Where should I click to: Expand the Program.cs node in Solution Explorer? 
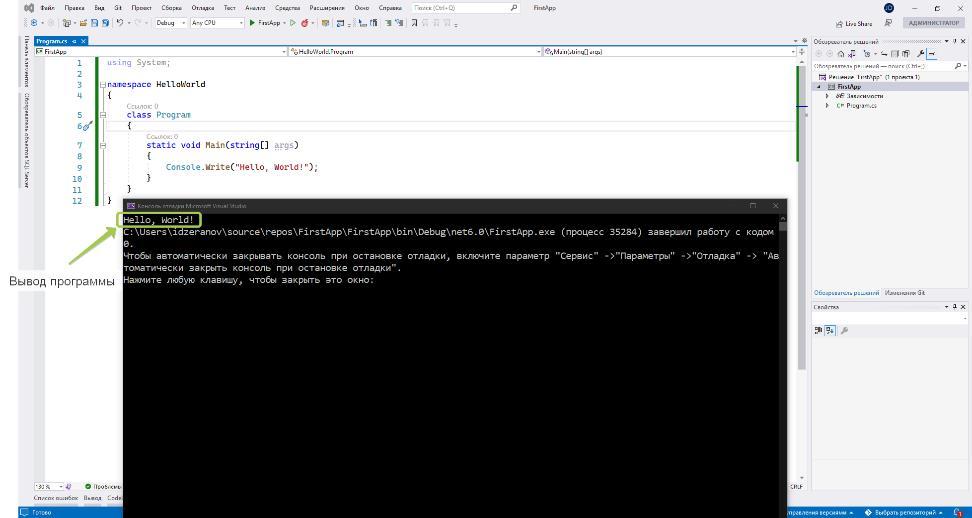pyautogui.click(x=828, y=105)
